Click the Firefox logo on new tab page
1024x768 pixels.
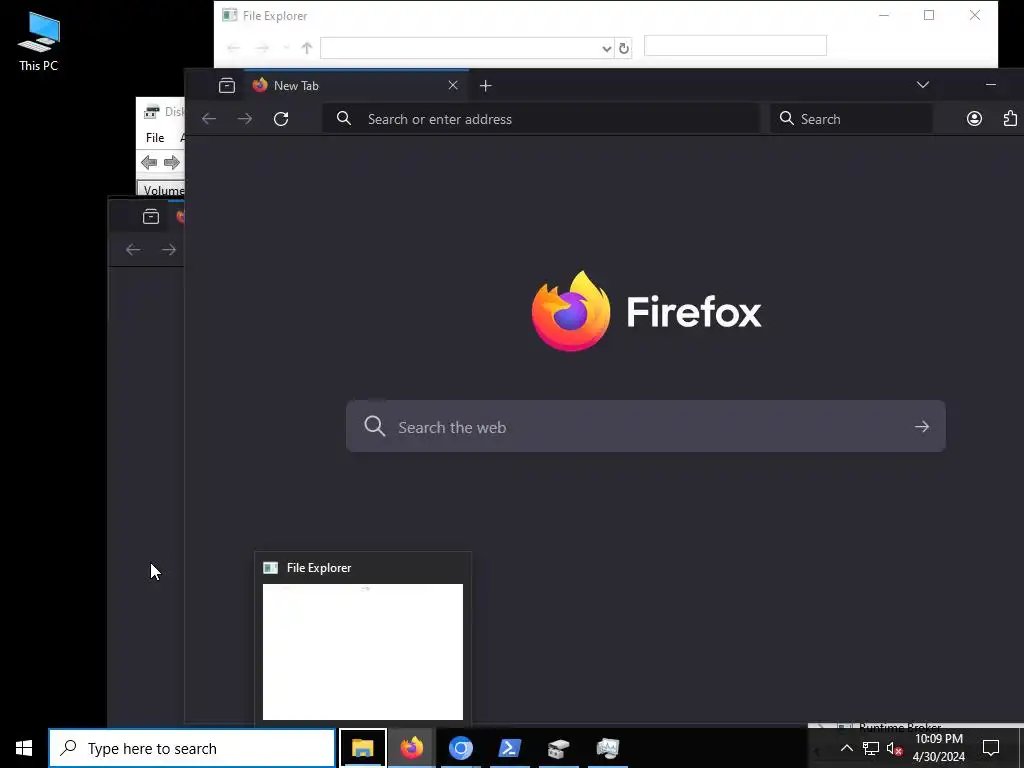pyautogui.click(x=646, y=311)
